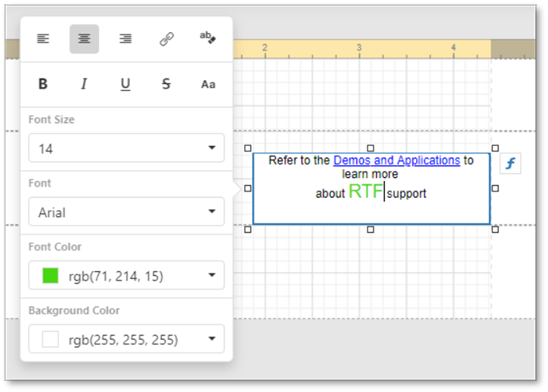
Task: Toggle italic formatting
Action: 84,84
